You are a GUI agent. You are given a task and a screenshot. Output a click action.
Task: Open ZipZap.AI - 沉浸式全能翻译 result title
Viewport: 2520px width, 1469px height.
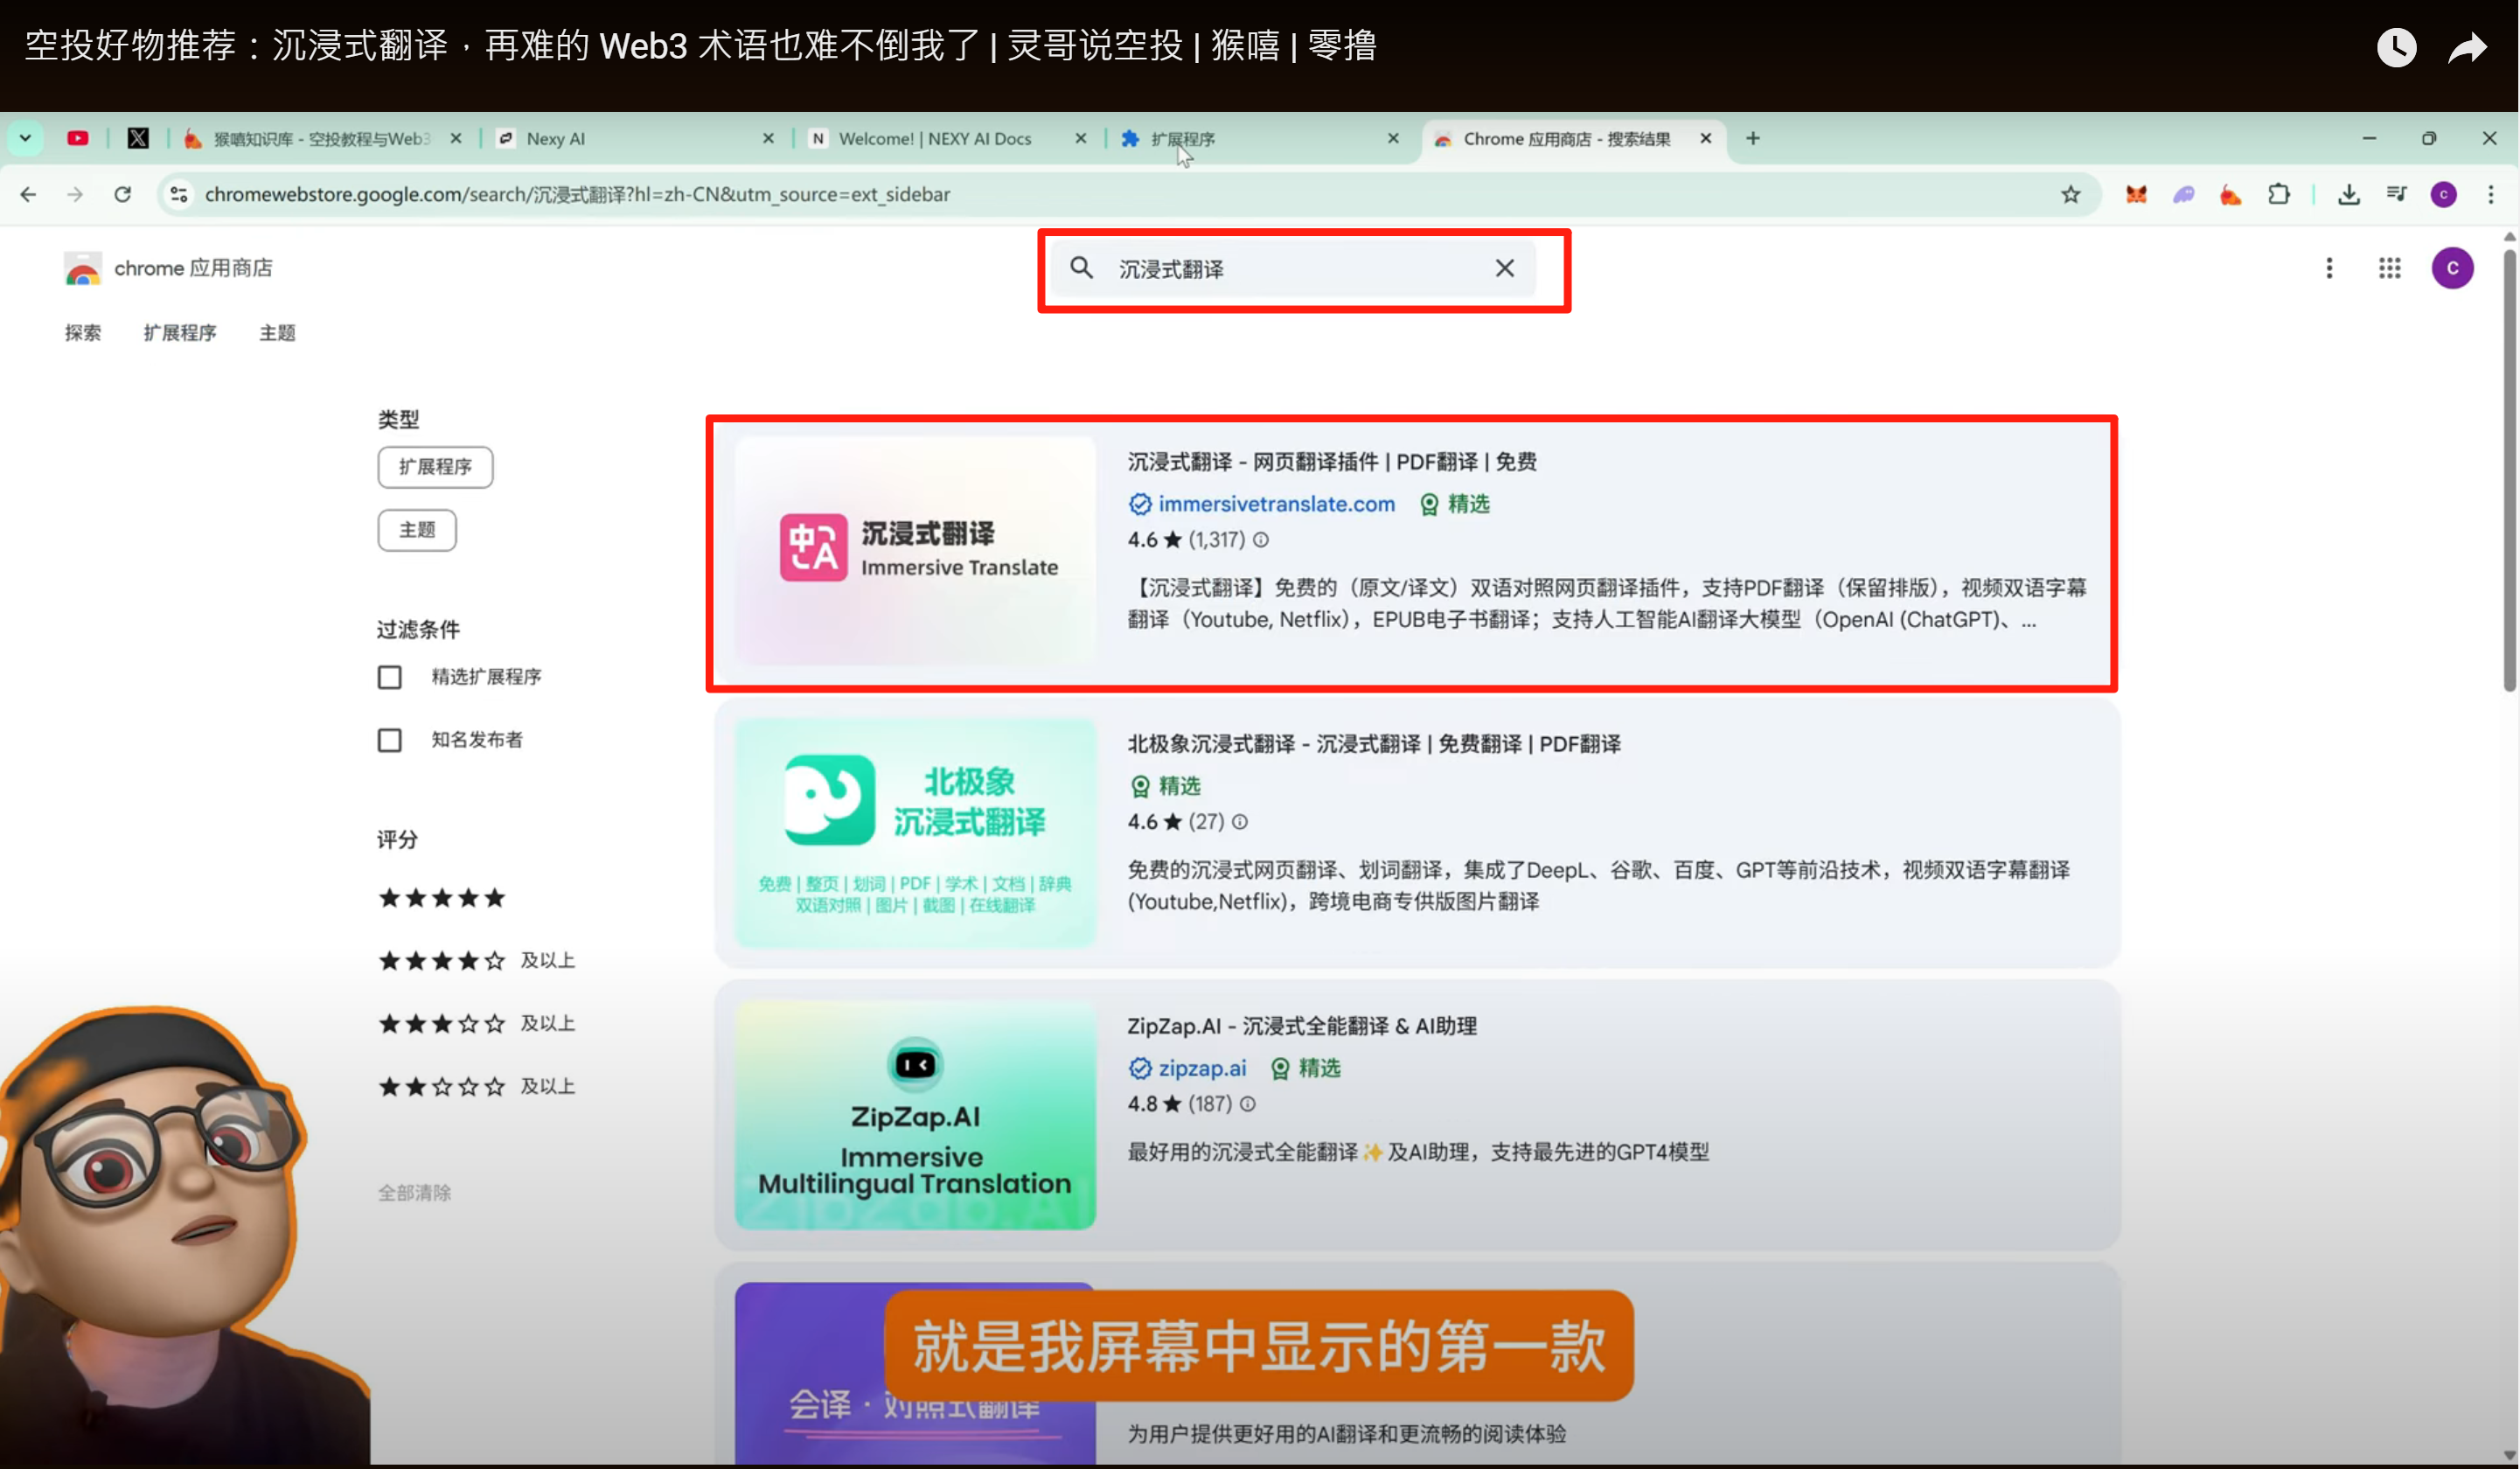pos(1302,1025)
